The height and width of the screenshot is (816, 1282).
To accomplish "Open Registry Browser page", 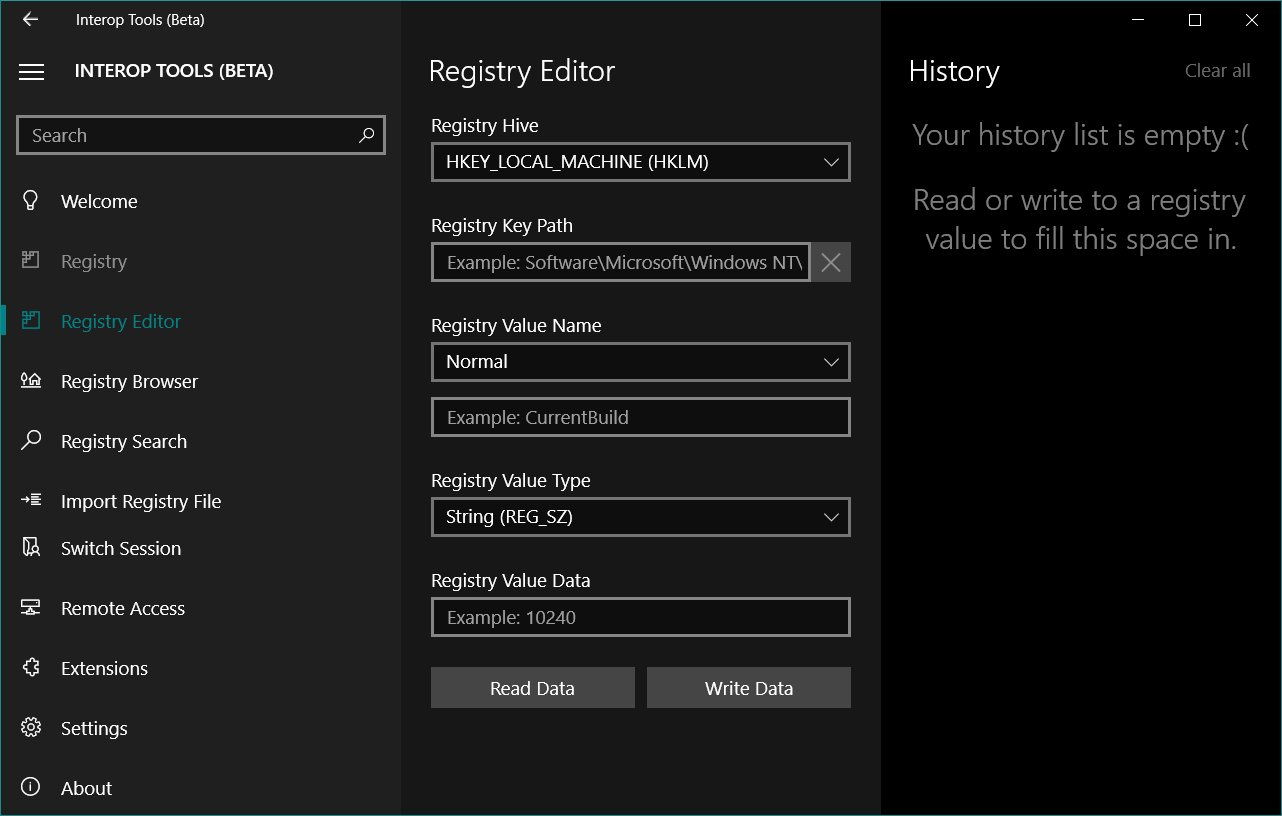I will pos(200,381).
